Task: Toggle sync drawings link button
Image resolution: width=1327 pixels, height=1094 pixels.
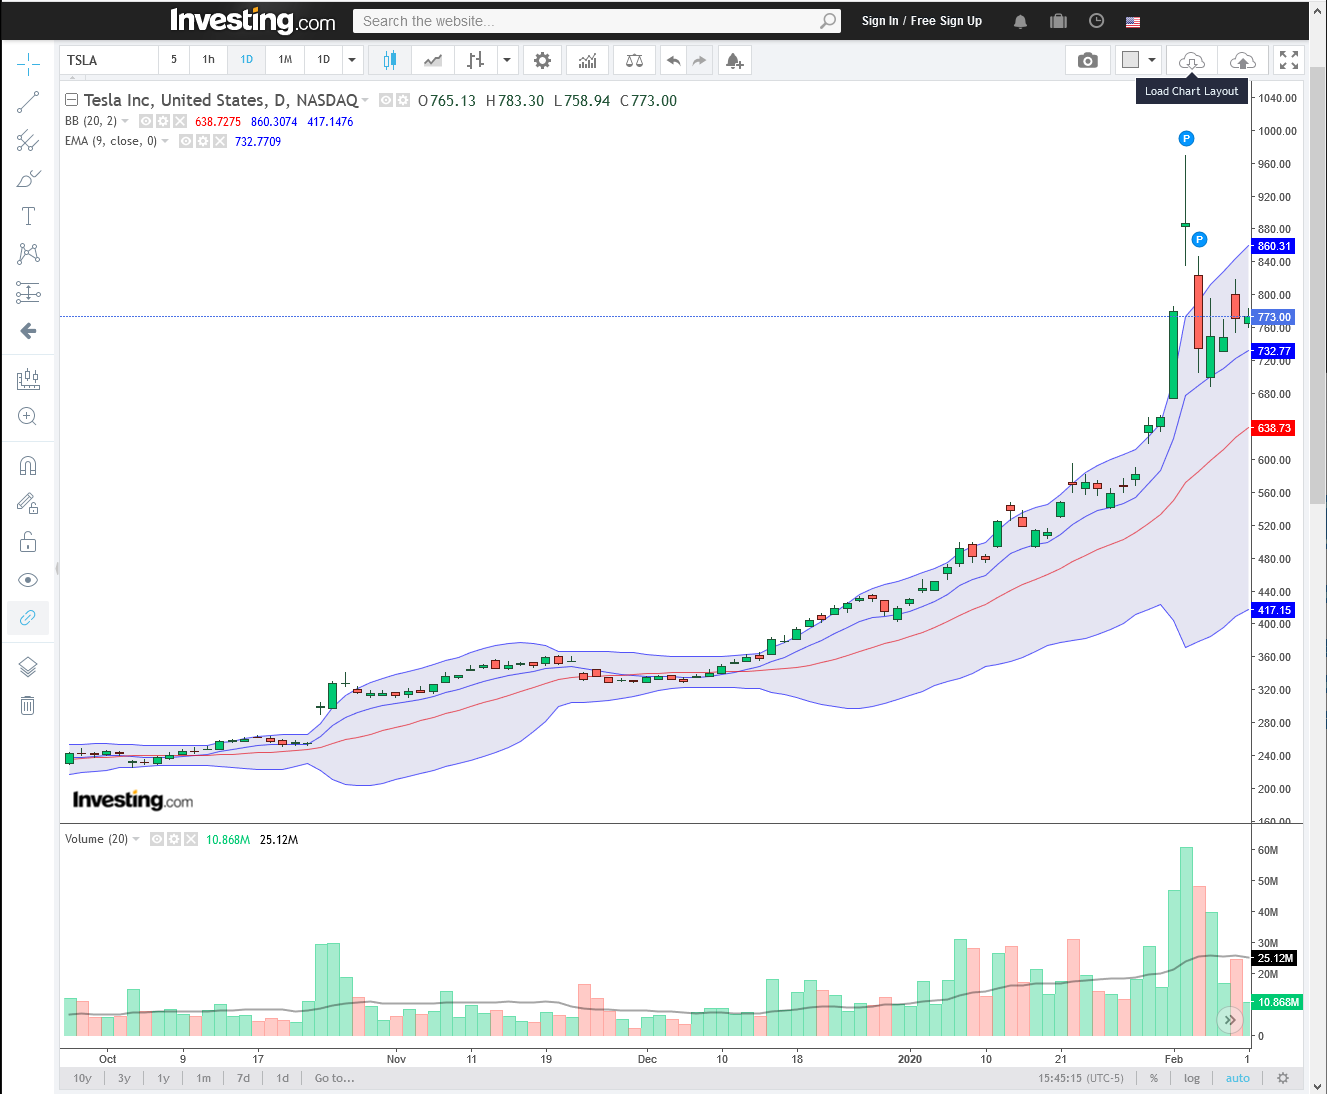Action: tap(28, 618)
